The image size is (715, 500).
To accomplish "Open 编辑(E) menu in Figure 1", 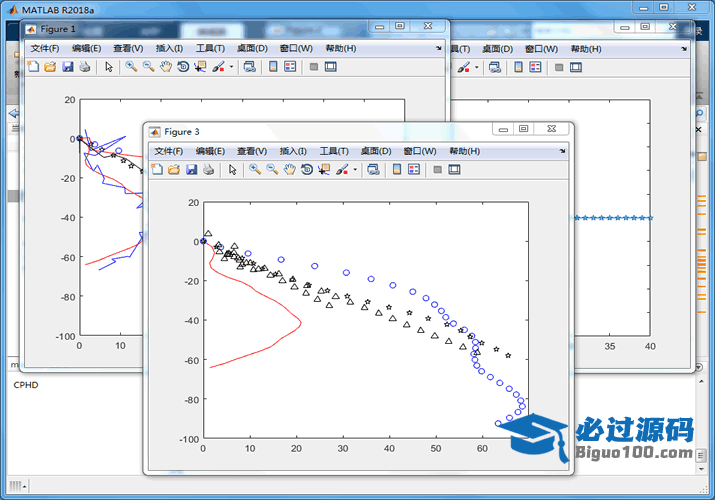I will [x=86, y=48].
